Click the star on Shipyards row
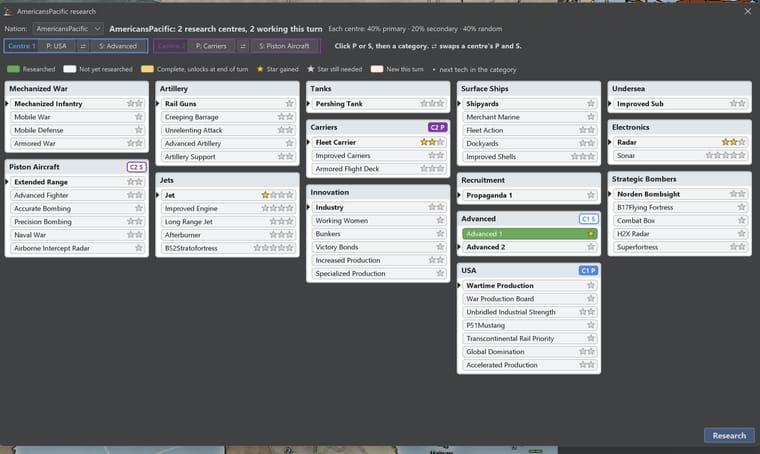Image resolution: width=760 pixels, height=454 pixels. (590, 104)
